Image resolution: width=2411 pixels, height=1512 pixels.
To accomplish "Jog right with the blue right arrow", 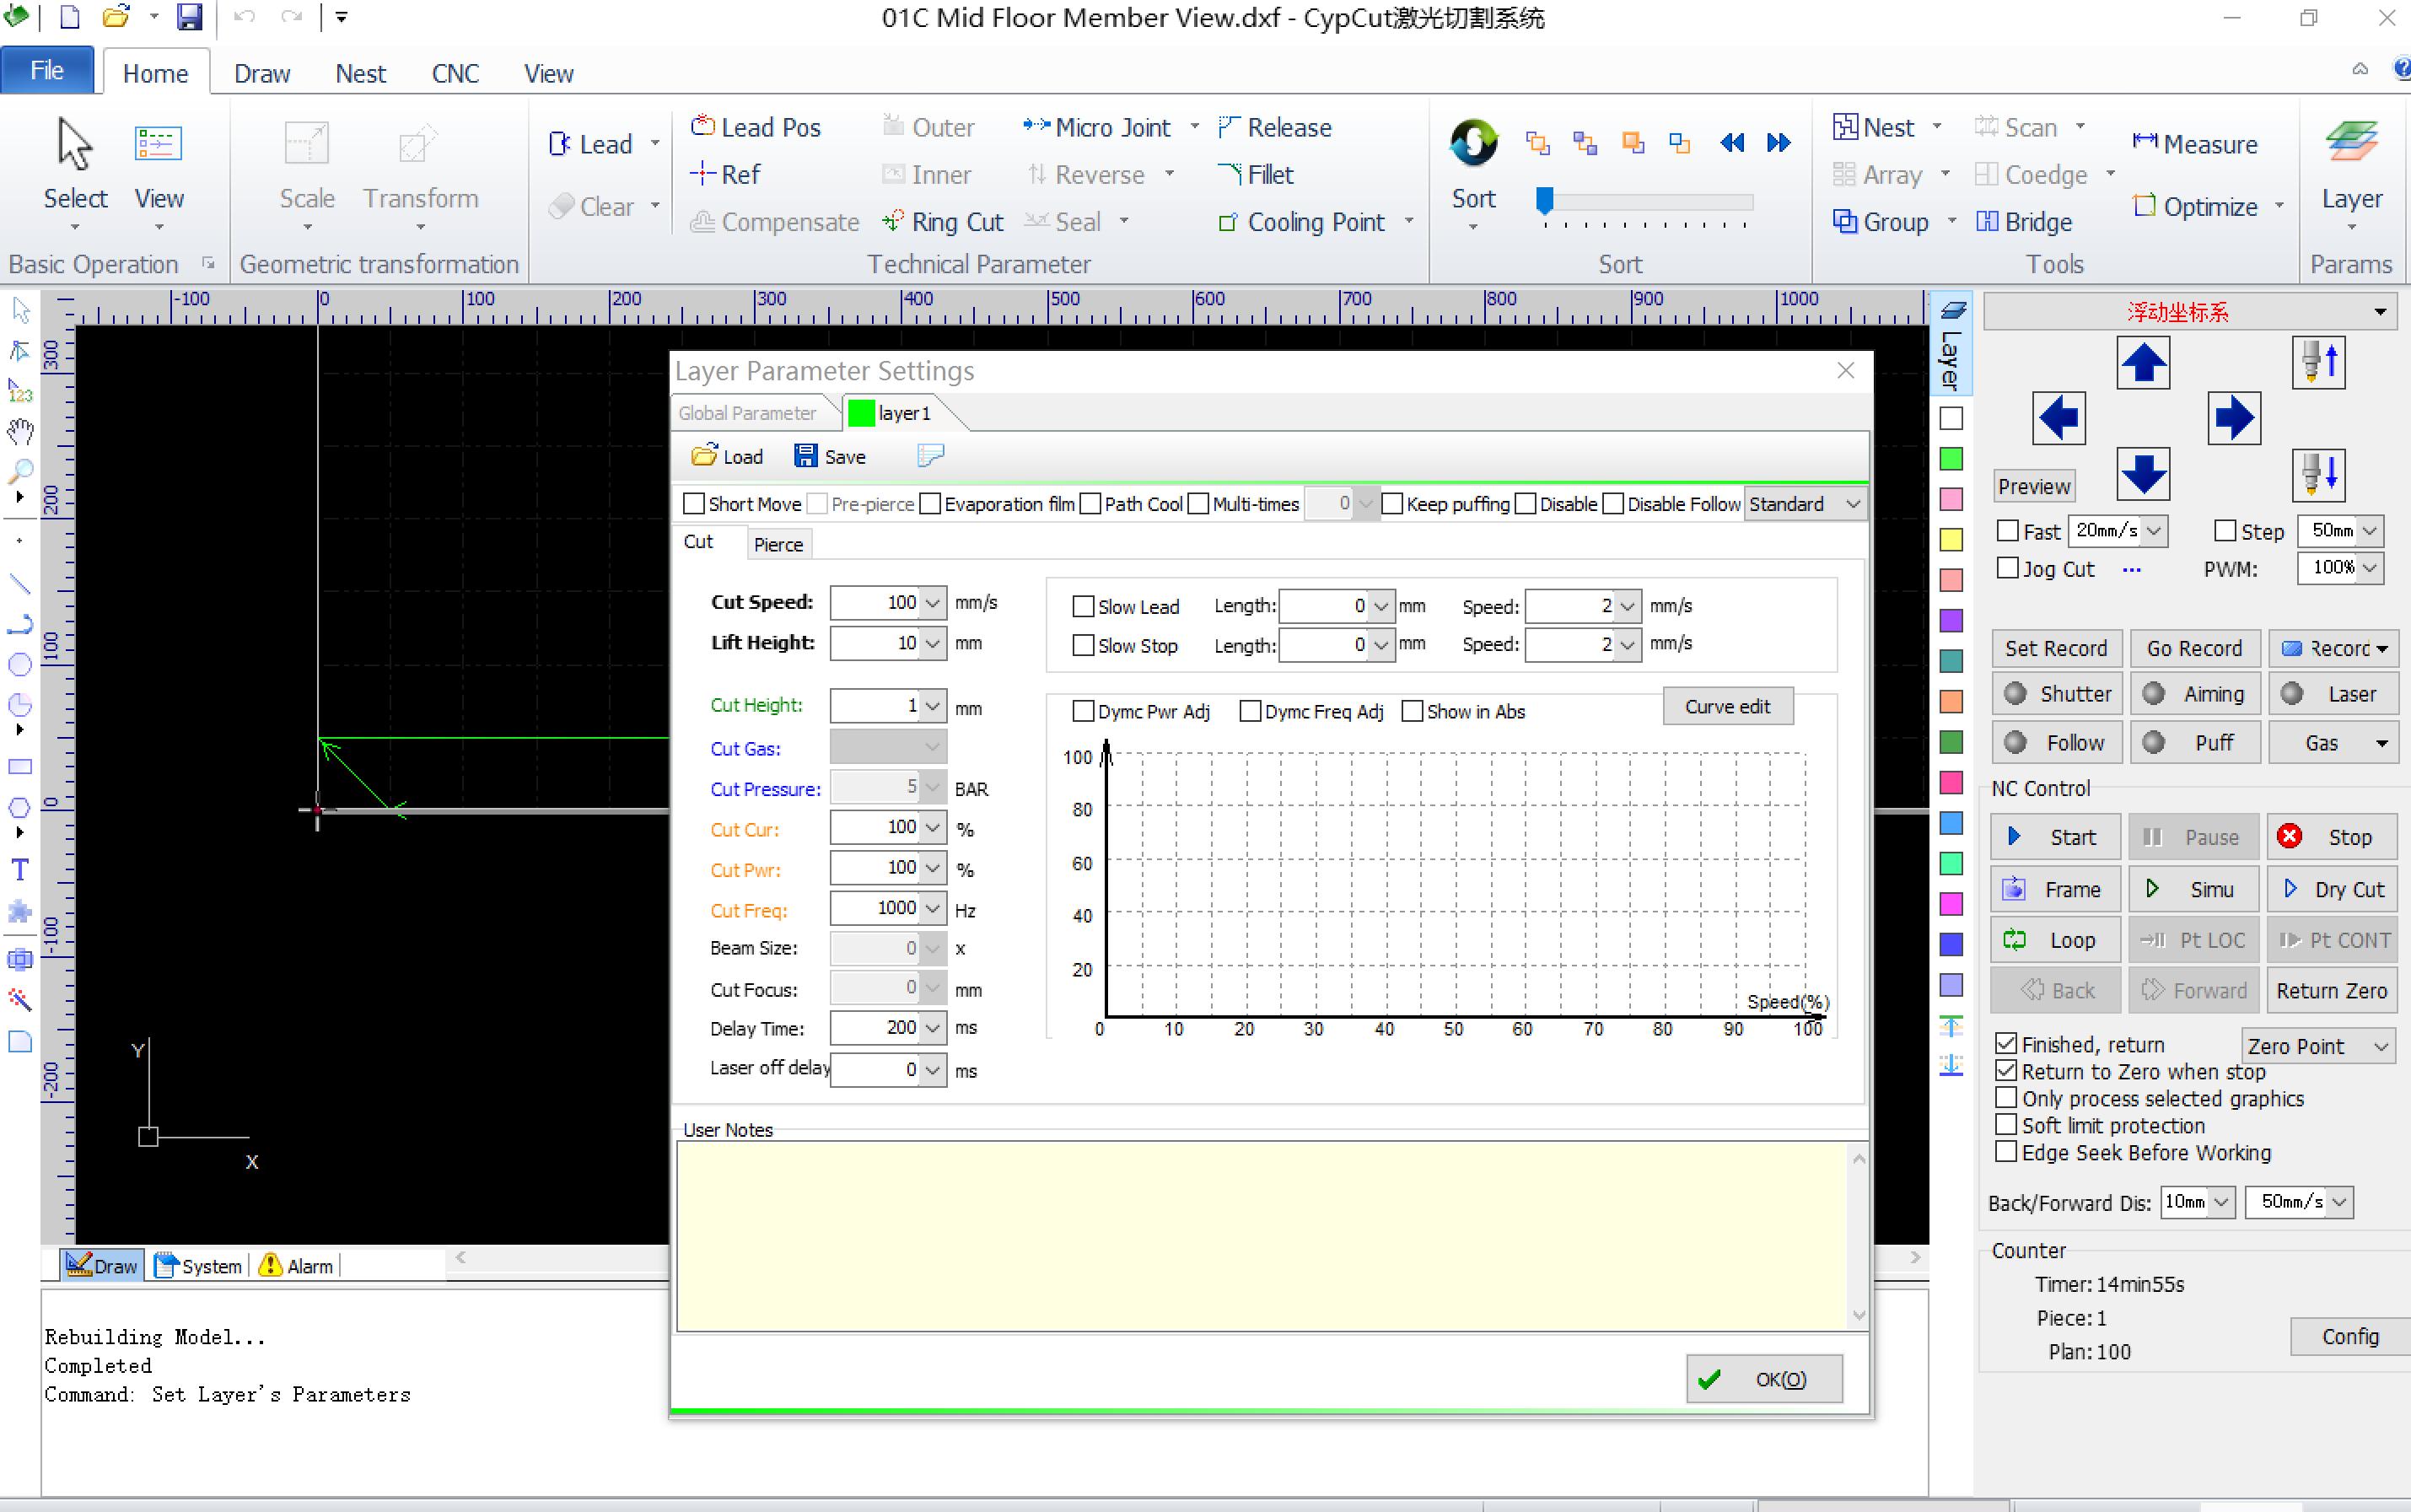I will (2233, 418).
